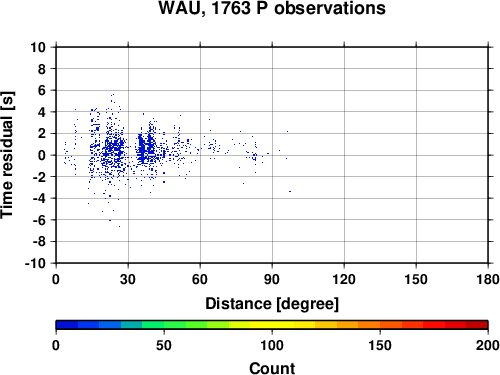Click y-axis tick label '-4'
The width and height of the screenshot is (500, 375).
pyautogui.click(x=39, y=198)
